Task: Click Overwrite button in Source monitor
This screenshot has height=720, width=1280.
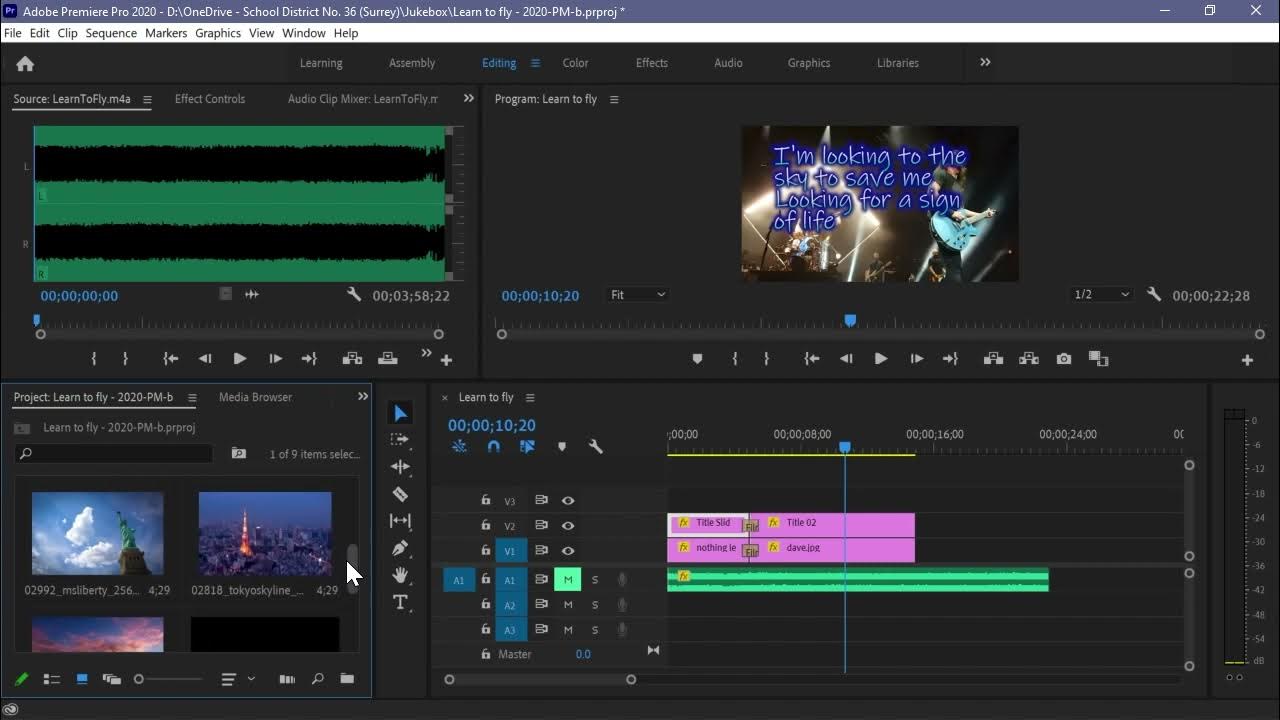Action: click(387, 359)
